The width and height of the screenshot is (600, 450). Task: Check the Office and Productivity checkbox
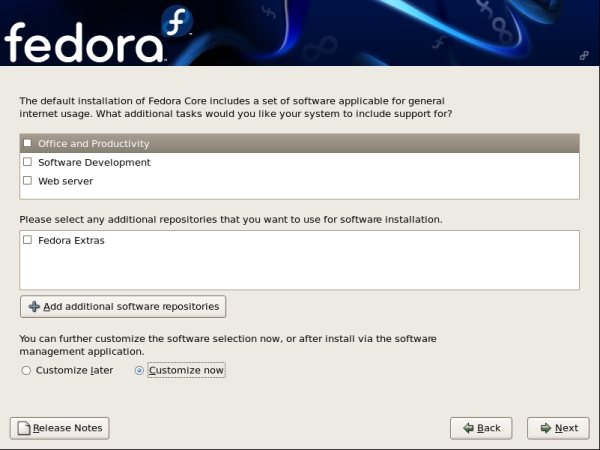point(27,143)
